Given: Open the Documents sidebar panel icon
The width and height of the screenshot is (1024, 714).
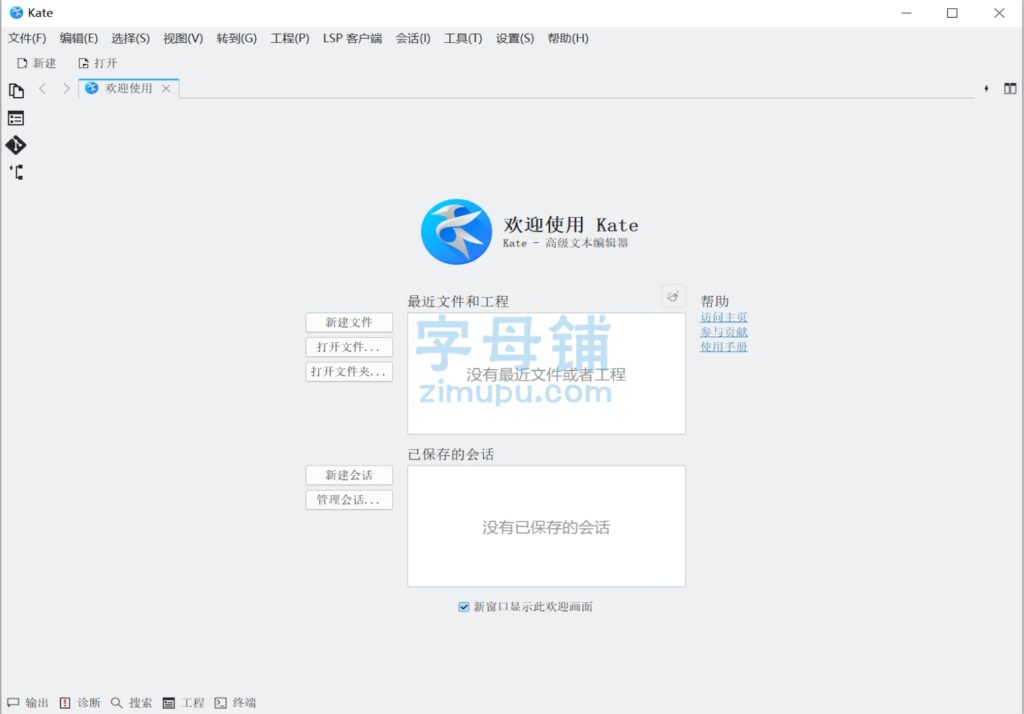Looking at the screenshot, I should tap(16, 91).
